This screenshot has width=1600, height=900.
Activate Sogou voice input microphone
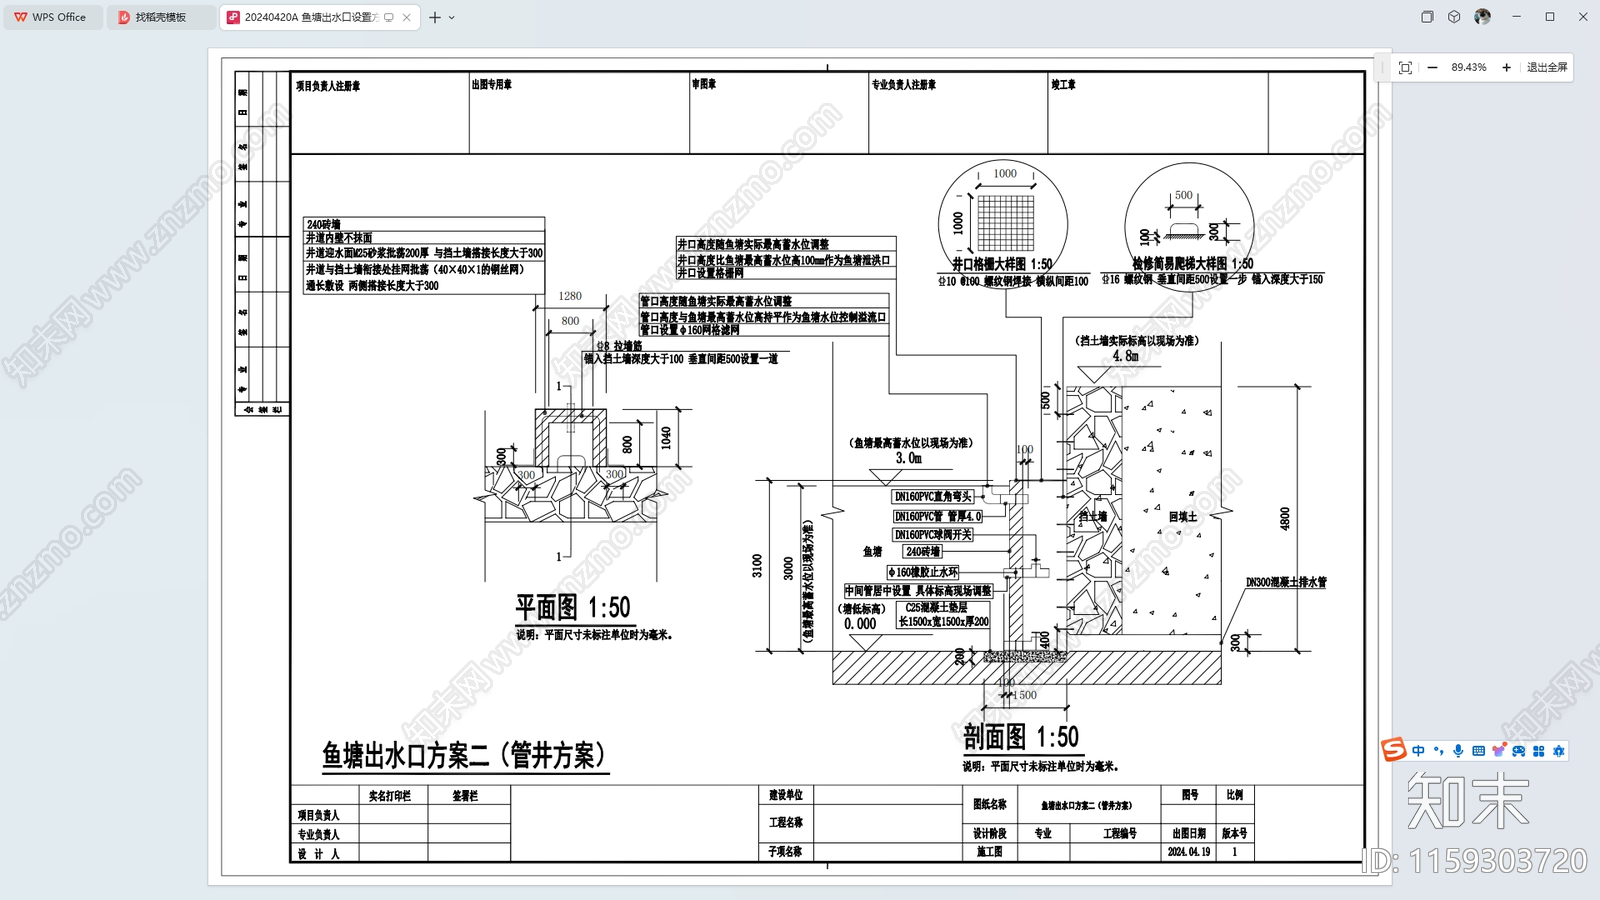pyautogui.click(x=1458, y=751)
